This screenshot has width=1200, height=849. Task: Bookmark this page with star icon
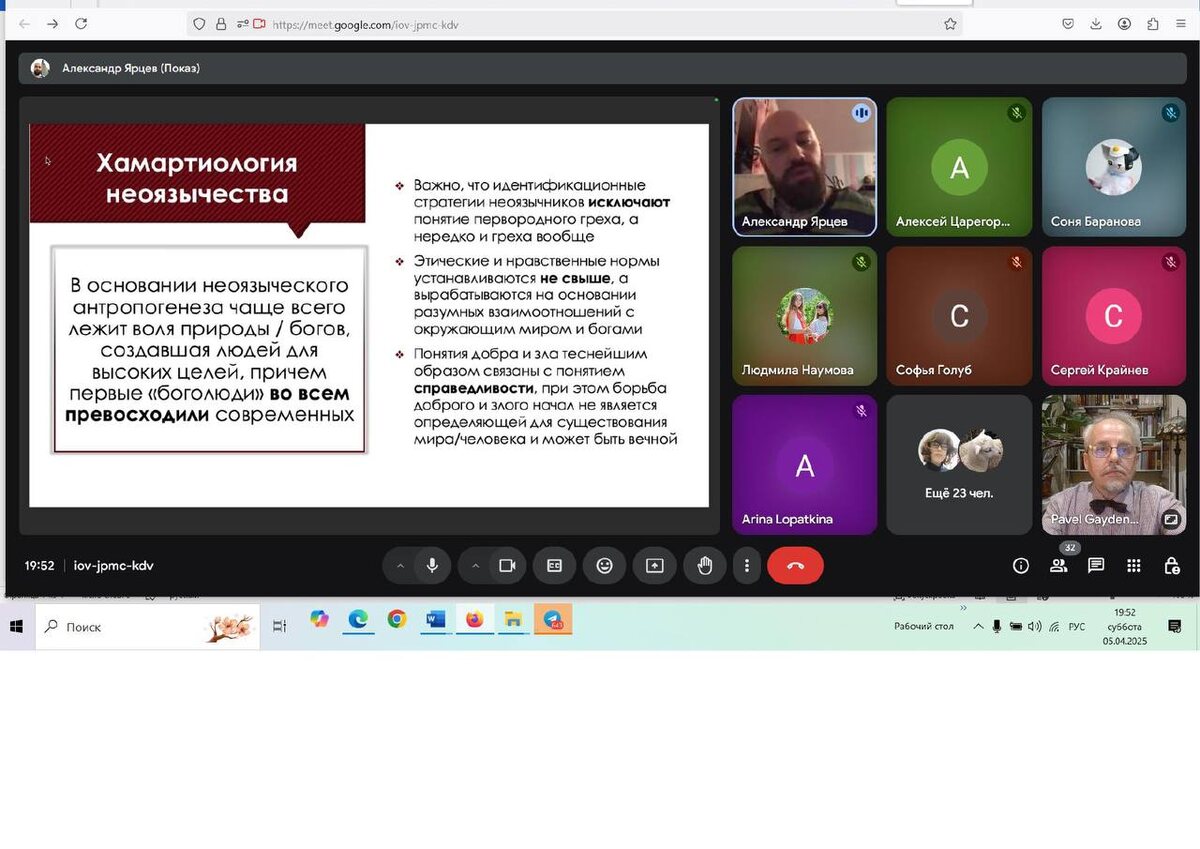pos(950,24)
